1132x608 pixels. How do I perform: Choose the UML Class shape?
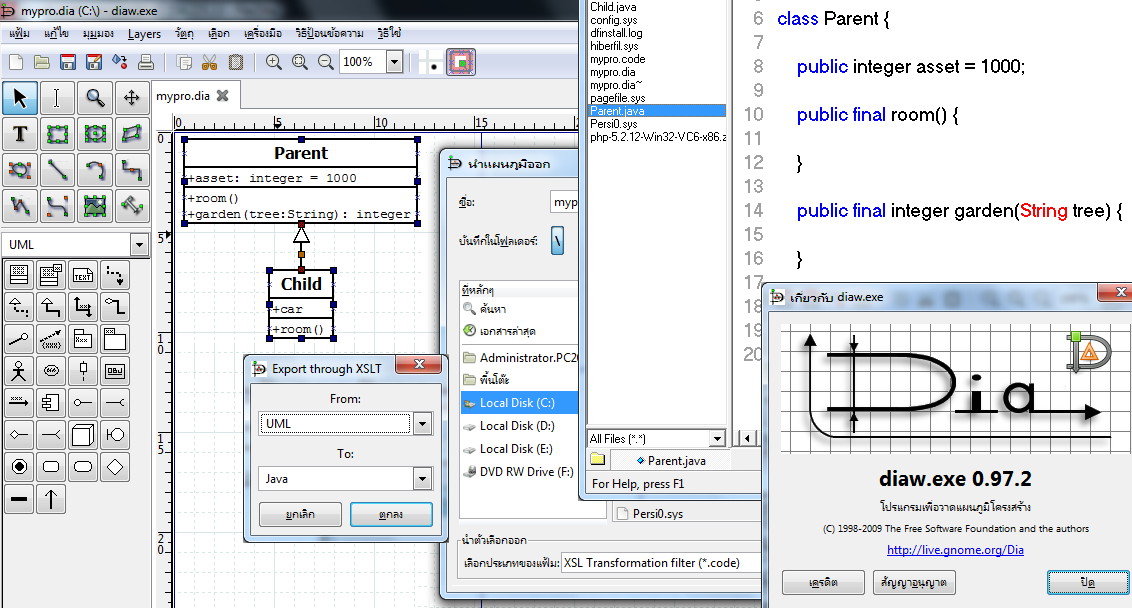(19, 273)
